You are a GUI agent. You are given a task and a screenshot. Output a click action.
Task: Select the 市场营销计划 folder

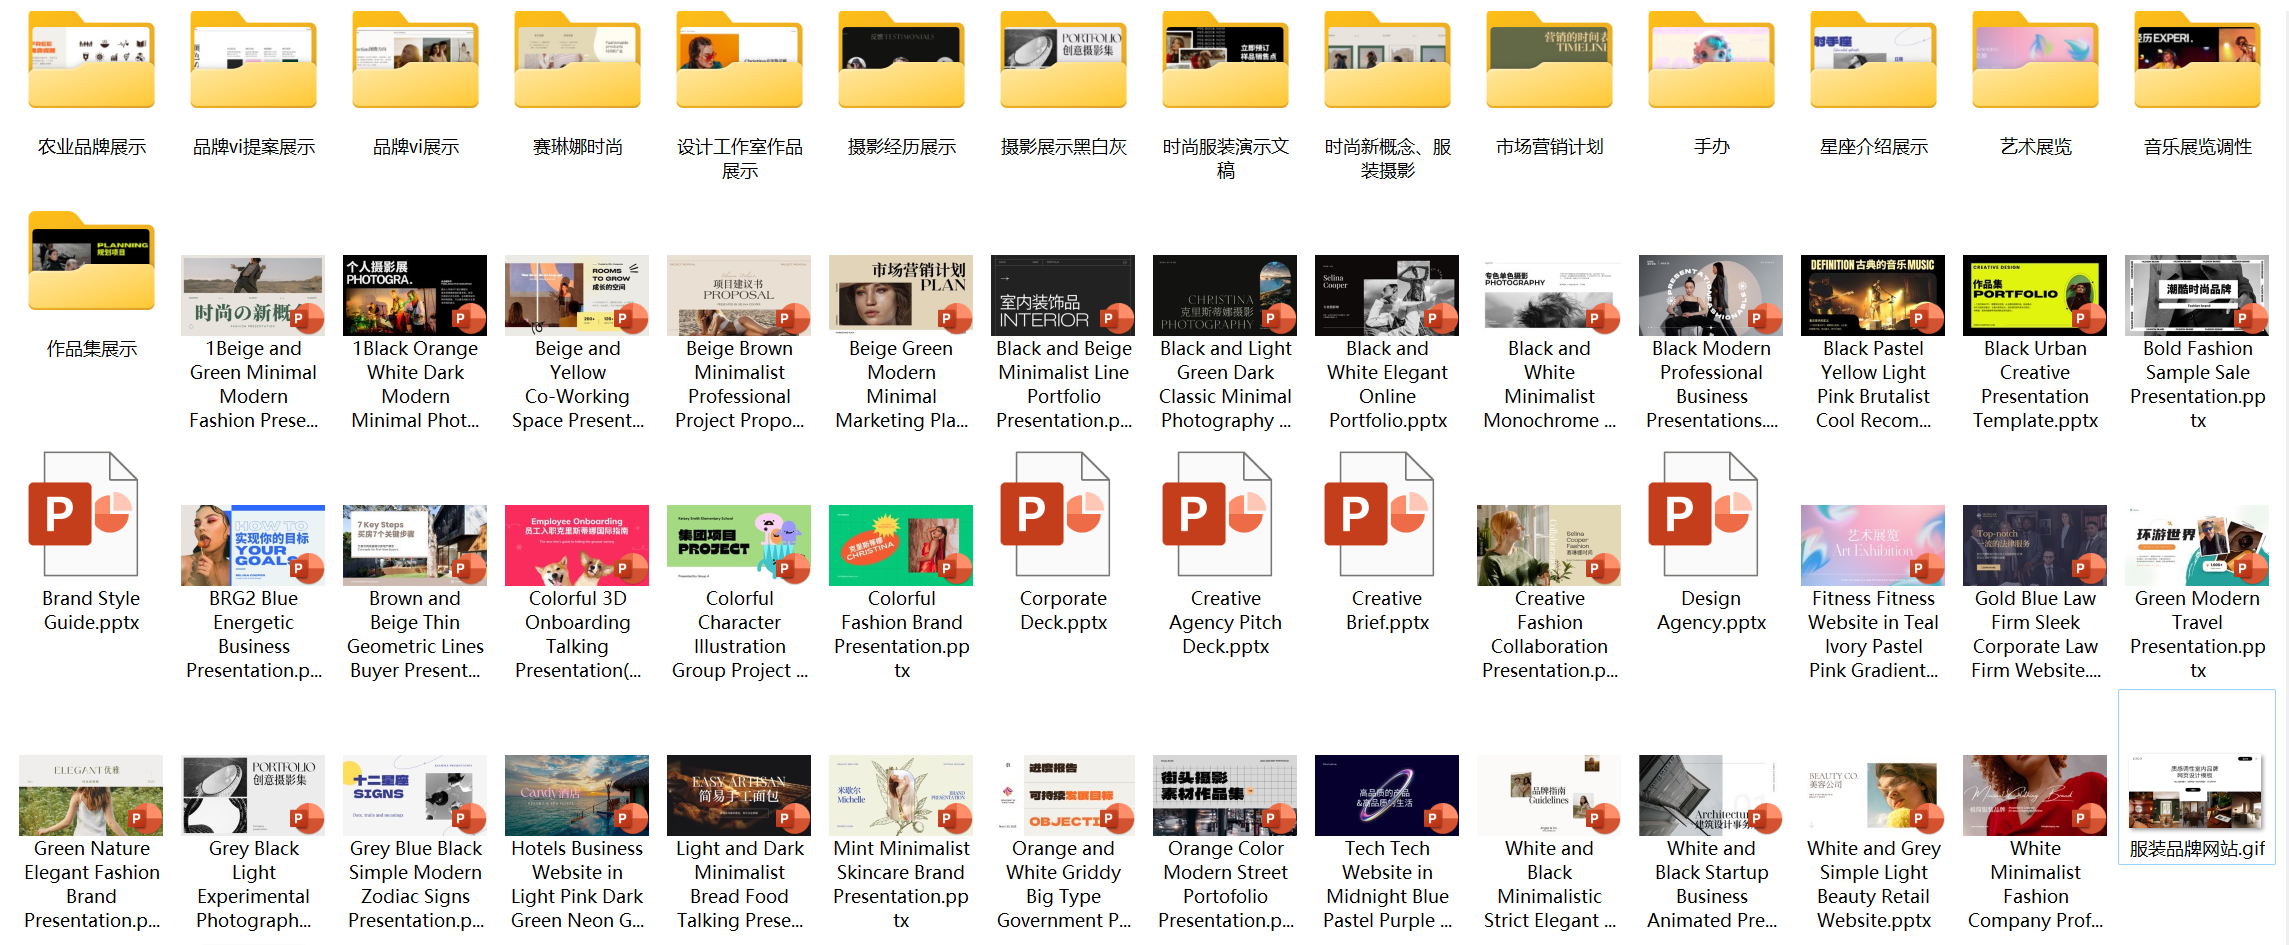1549,62
